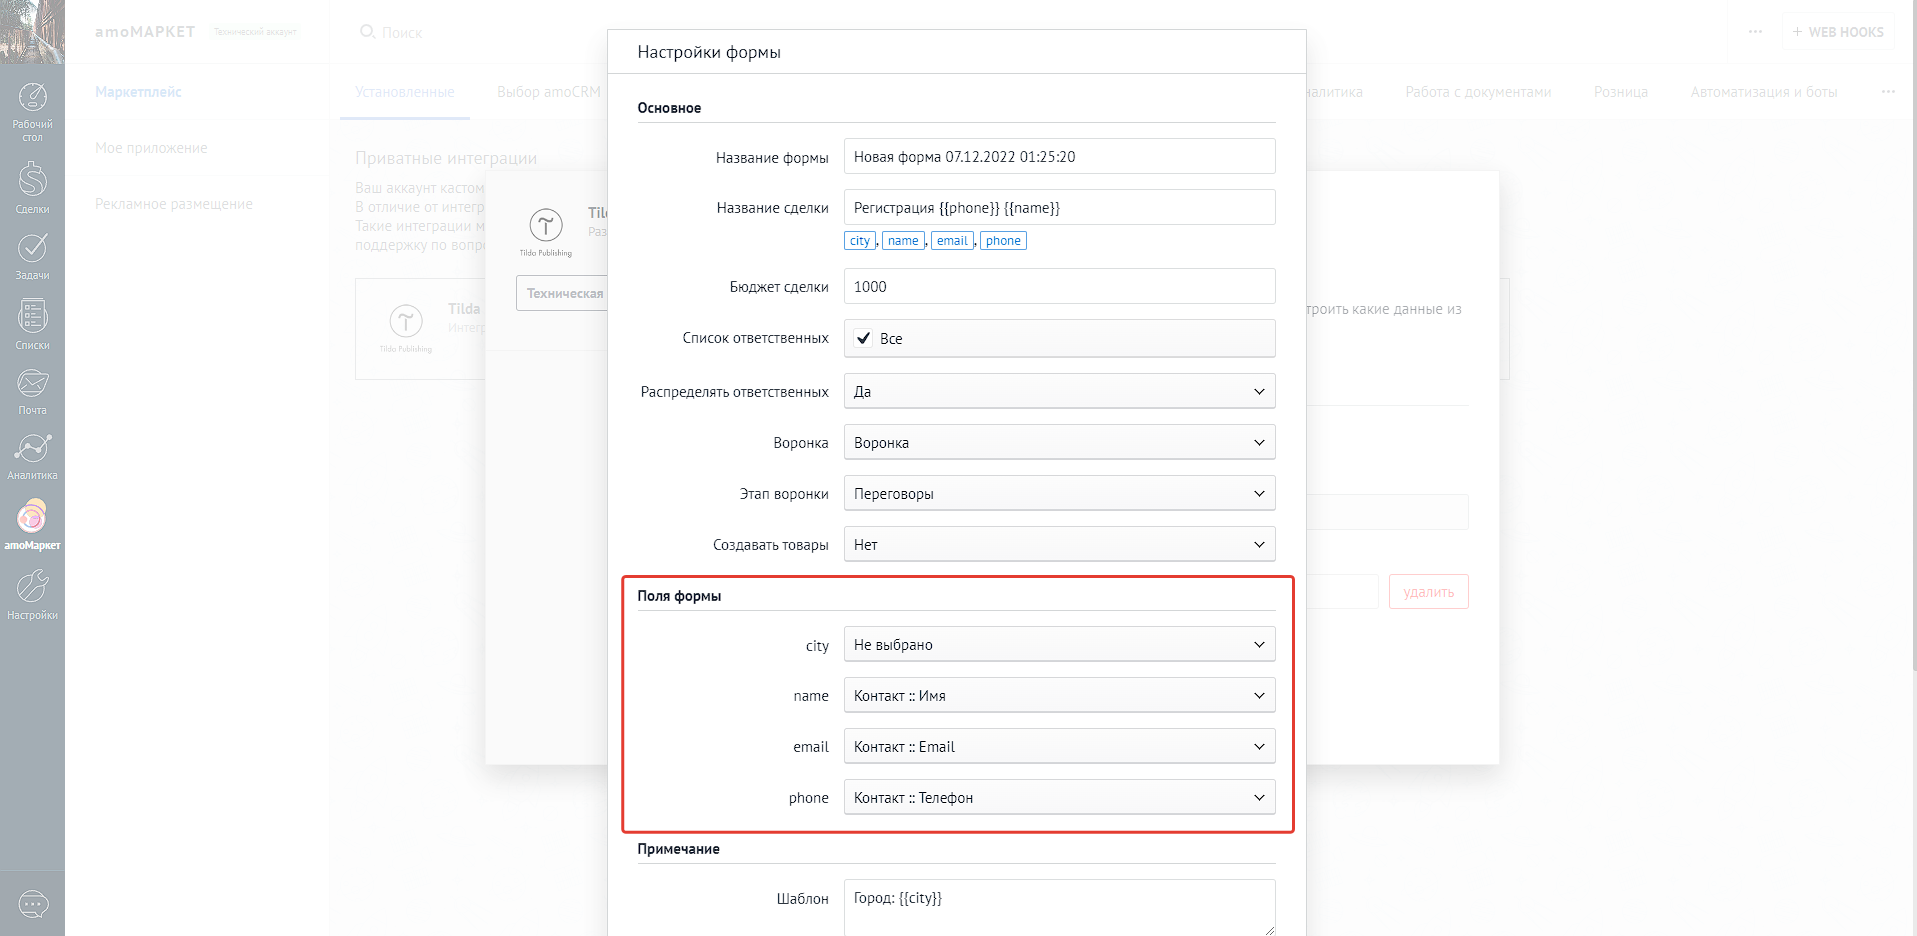This screenshot has width=1917, height=936.
Task: Insert the email tag into deal name
Action: click(x=952, y=241)
